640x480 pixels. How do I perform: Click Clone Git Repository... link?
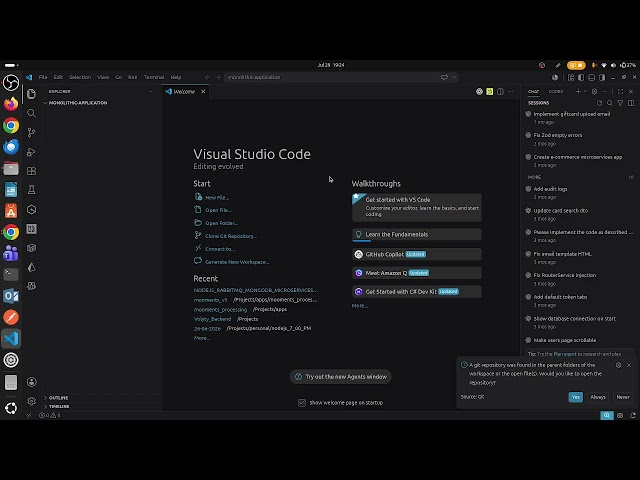[231, 236]
